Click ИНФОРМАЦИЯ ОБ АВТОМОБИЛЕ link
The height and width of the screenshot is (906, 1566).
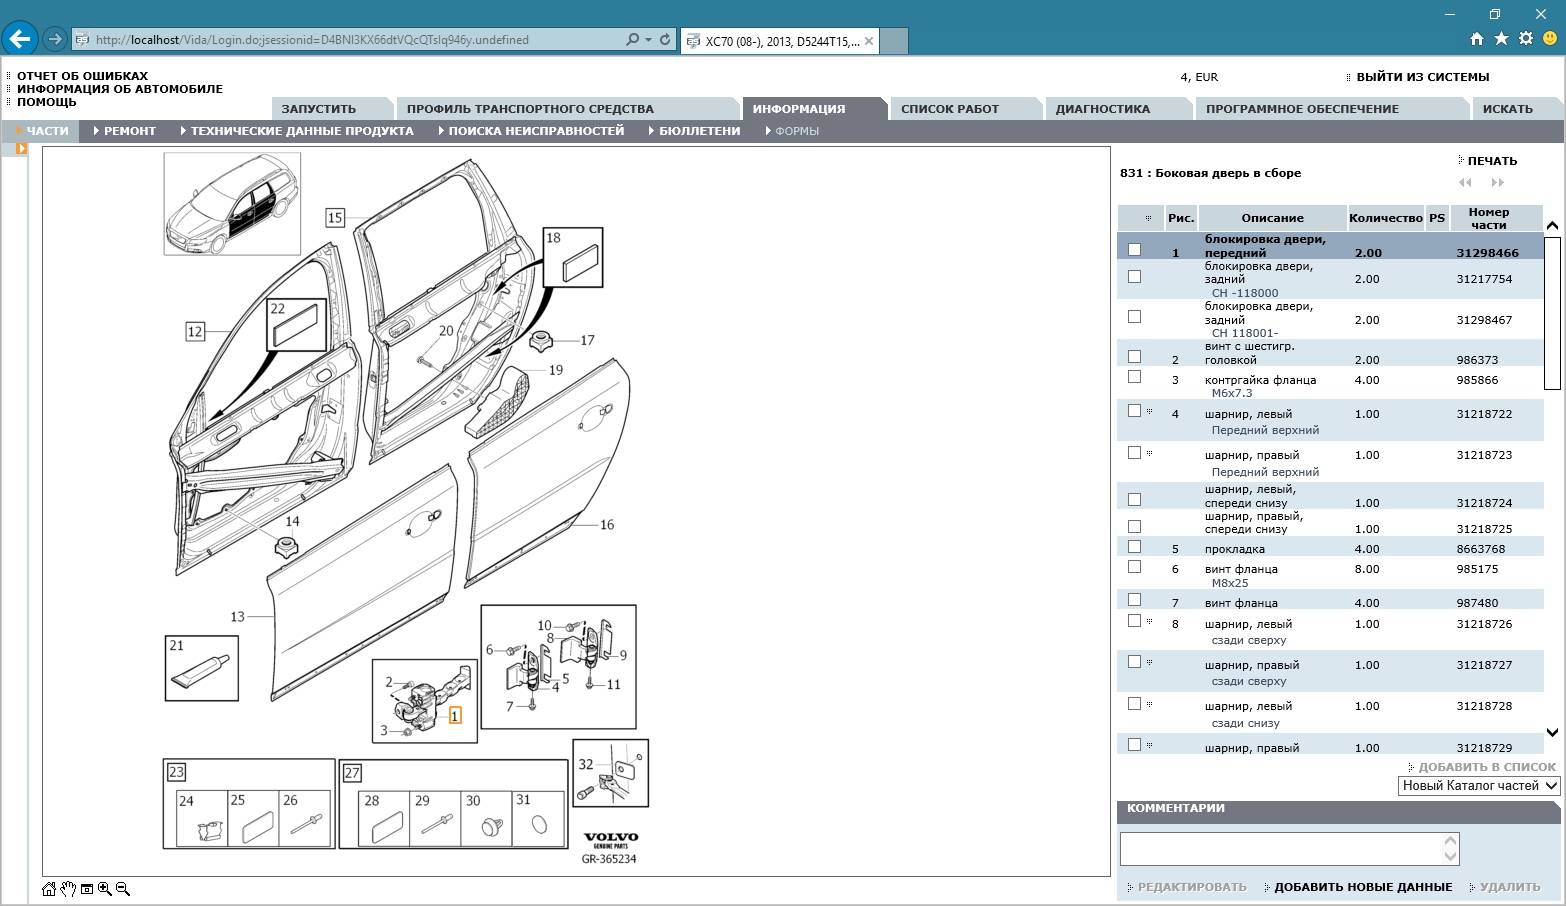pos(120,89)
